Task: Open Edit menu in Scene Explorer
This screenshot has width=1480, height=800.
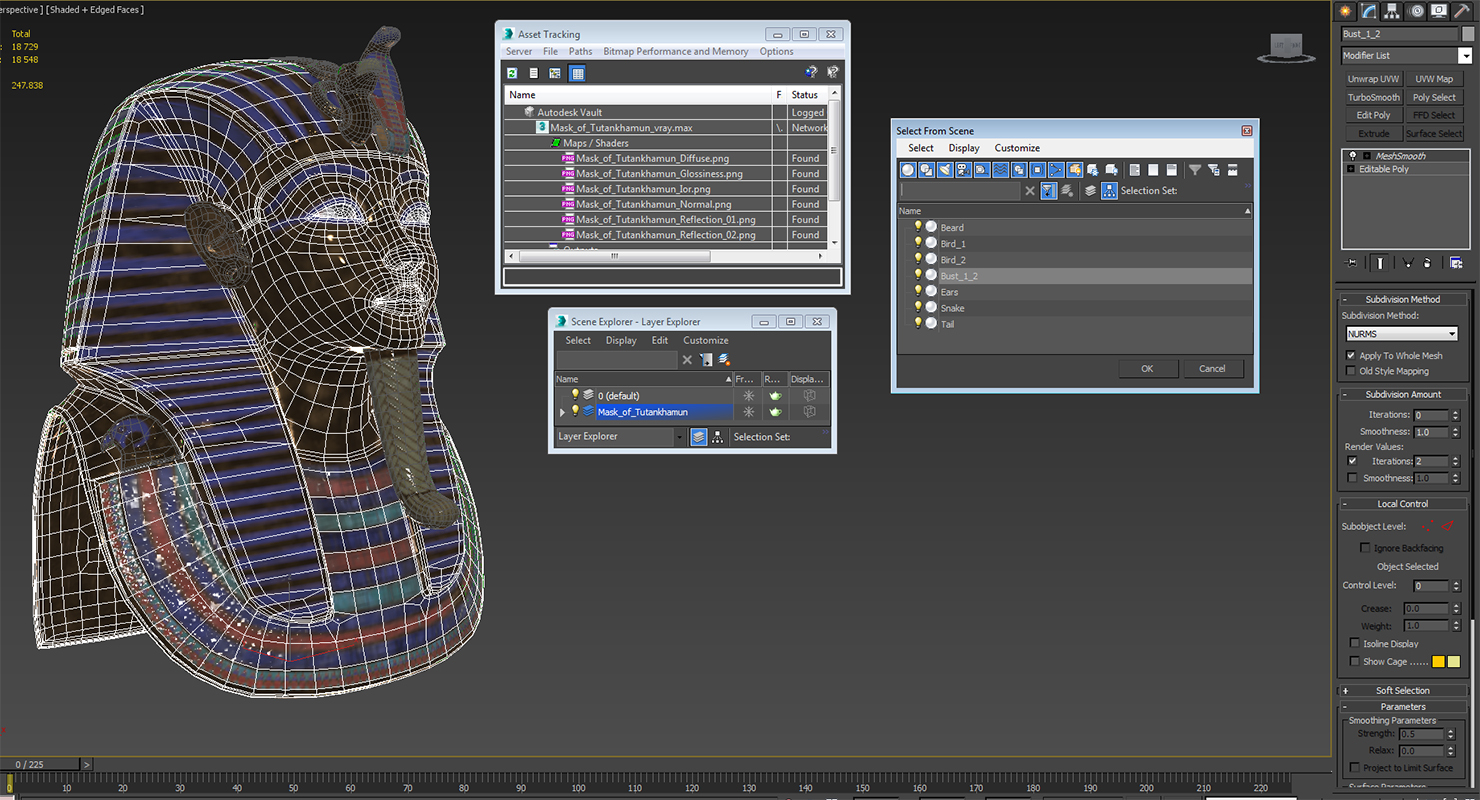Action: point(660,340)
